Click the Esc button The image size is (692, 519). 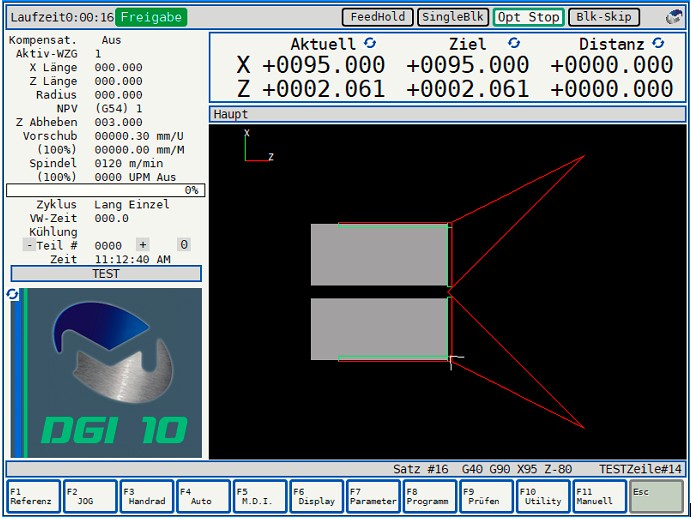point(656,497)
